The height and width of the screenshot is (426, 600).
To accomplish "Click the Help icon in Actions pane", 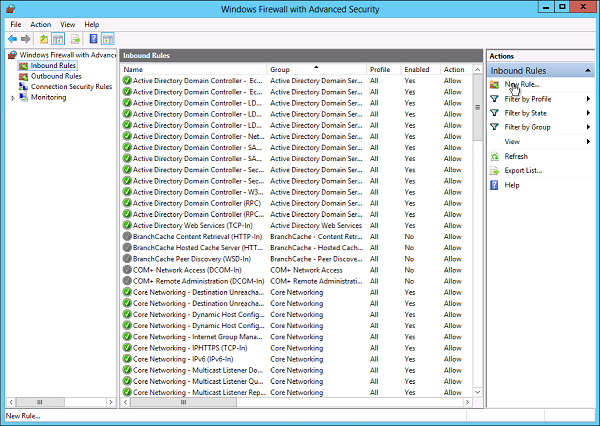I will tap(494, 185).
